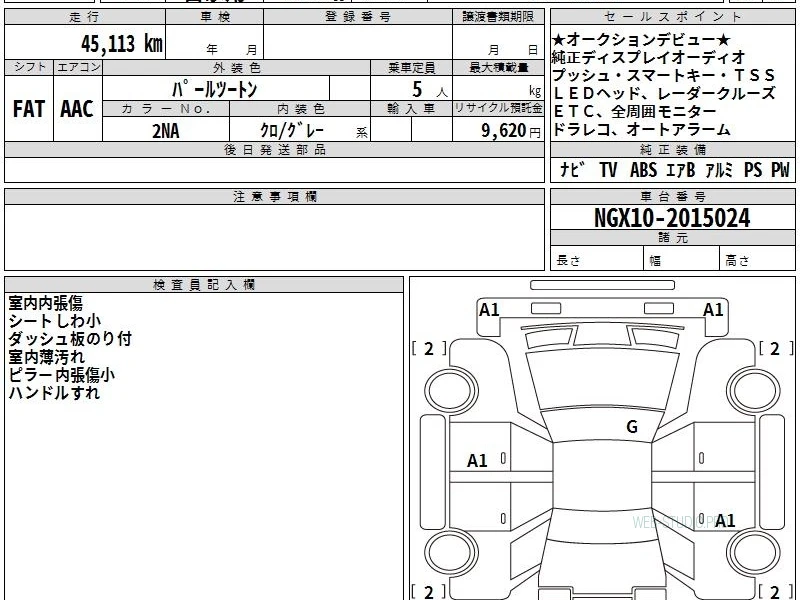Viewport: 800px width, 600px height.
Task: Select the PS power steering label
Action: click(x=753, y=170)
